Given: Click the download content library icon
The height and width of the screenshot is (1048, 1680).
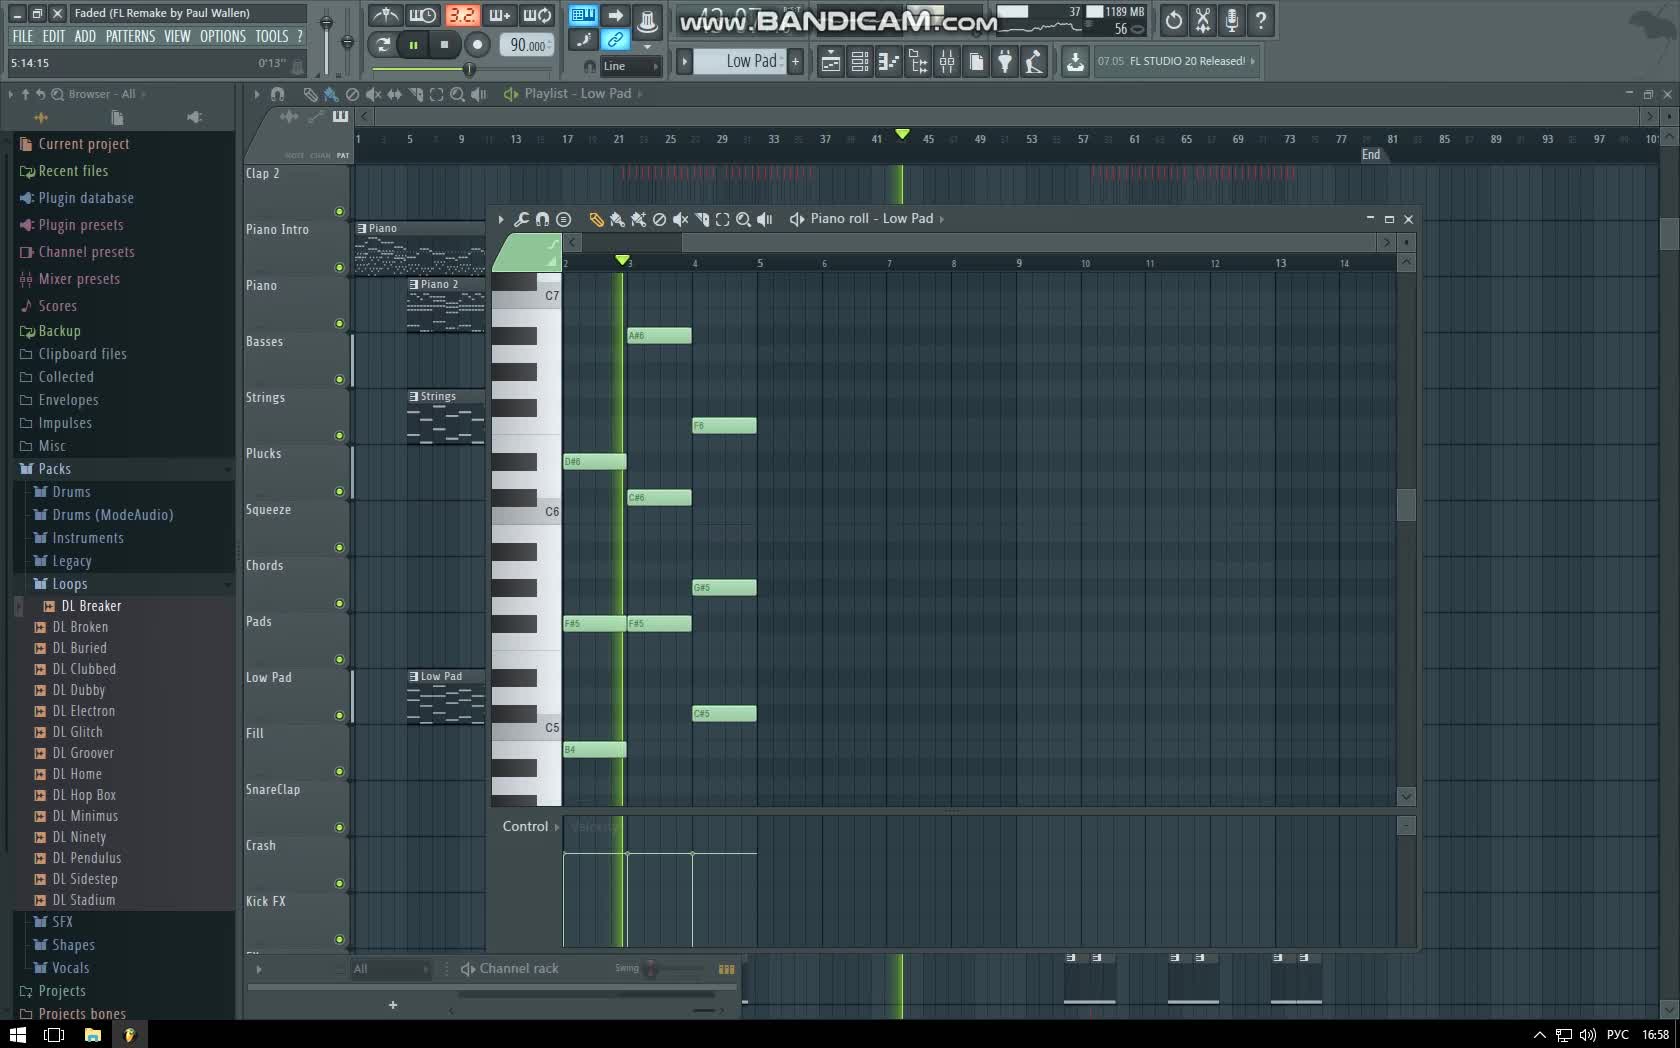Looking at the screenshot, I should click(x=1075, y=62).
